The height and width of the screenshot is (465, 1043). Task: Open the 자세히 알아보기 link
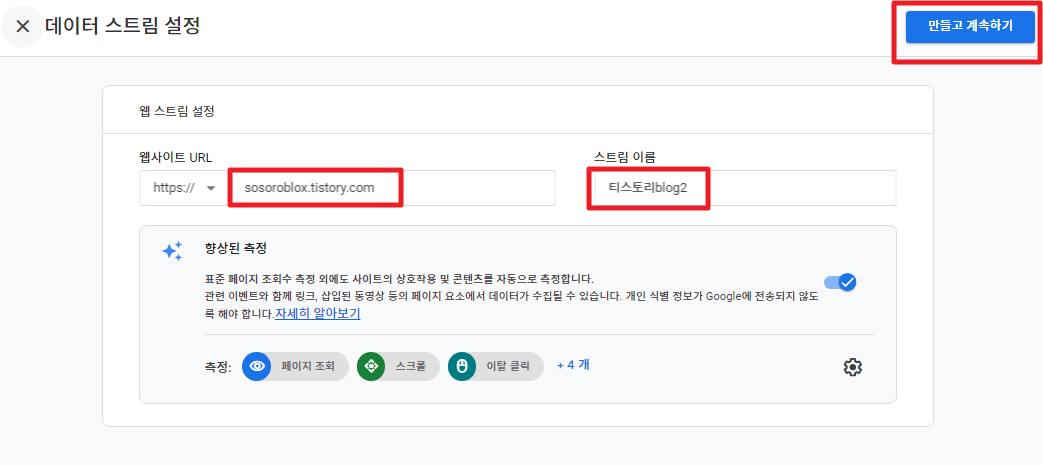[317, 313]
